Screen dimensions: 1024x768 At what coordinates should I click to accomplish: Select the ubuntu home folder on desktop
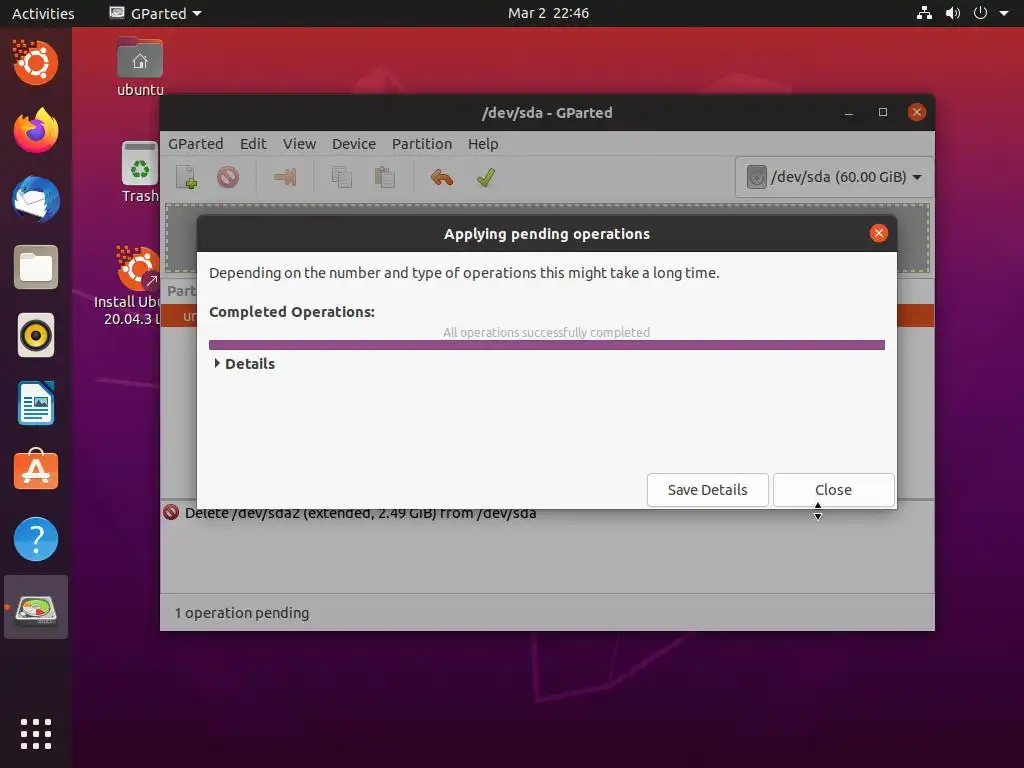(140, 67)
